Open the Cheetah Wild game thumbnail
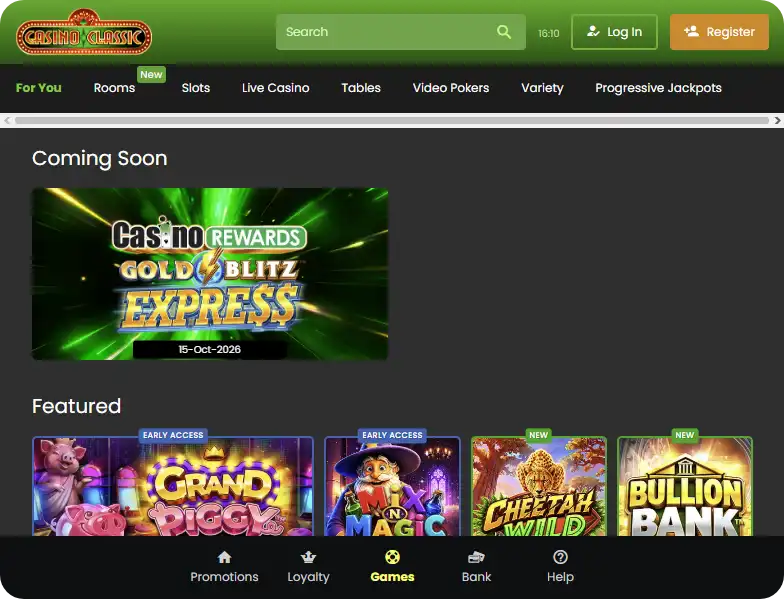The width and height of the screenshot is (784, 599). 538,486
